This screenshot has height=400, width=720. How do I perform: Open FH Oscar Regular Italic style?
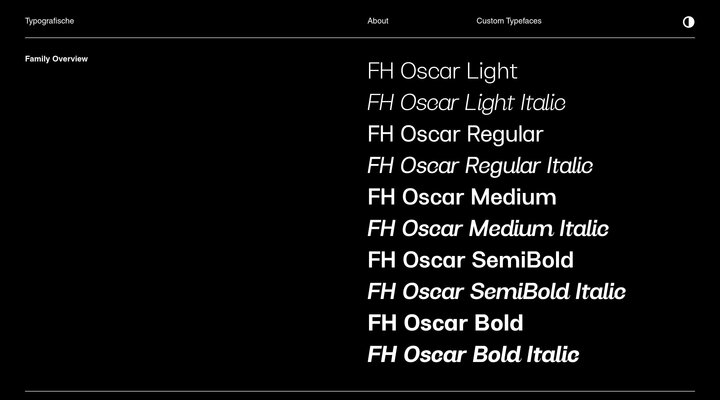click(x=480, y=166)
